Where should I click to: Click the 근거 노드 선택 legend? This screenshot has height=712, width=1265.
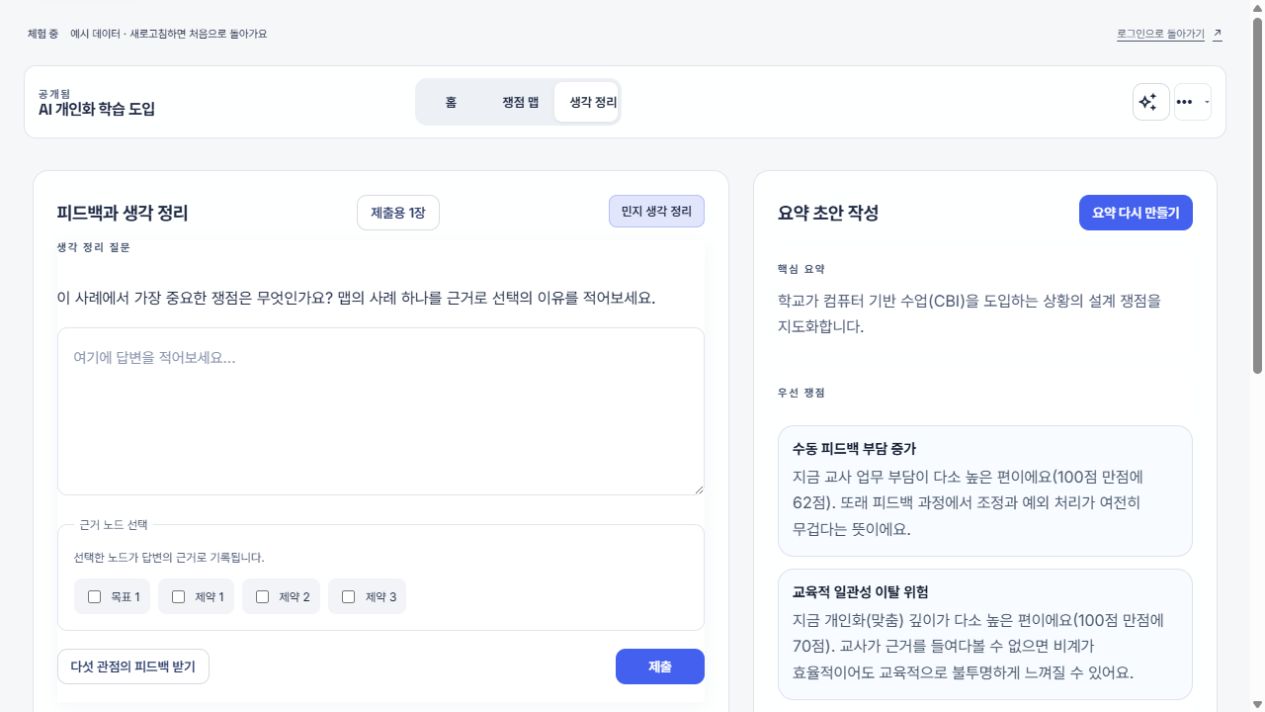pos(113,524)
